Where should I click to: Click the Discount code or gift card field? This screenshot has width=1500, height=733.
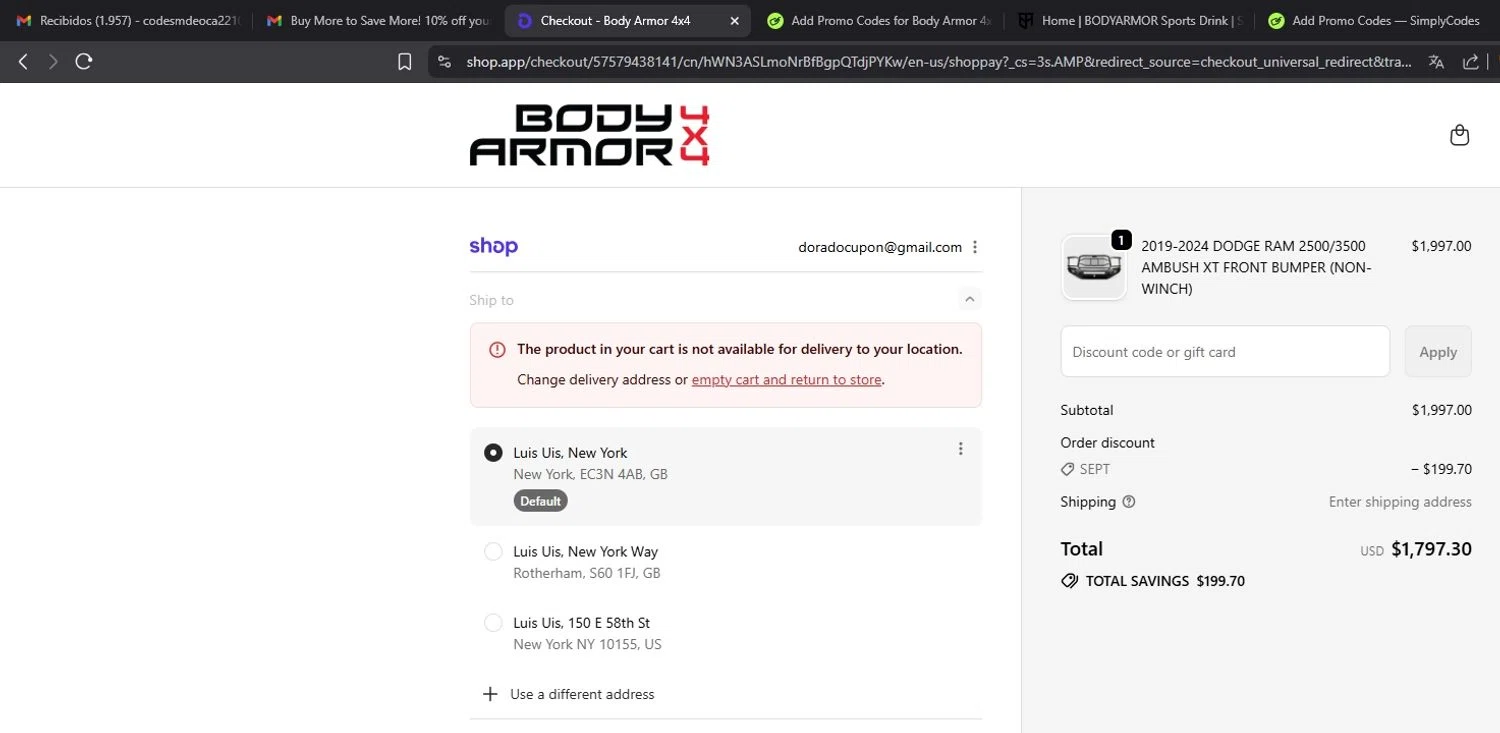pyautogui.click(x=1225, y=352)
